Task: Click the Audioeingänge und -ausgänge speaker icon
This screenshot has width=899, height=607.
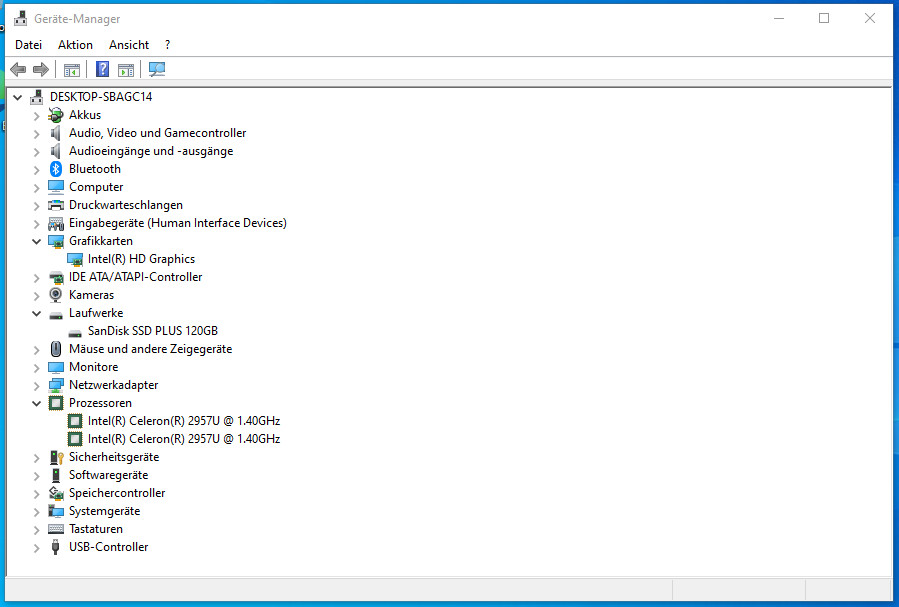Action: 56,151
